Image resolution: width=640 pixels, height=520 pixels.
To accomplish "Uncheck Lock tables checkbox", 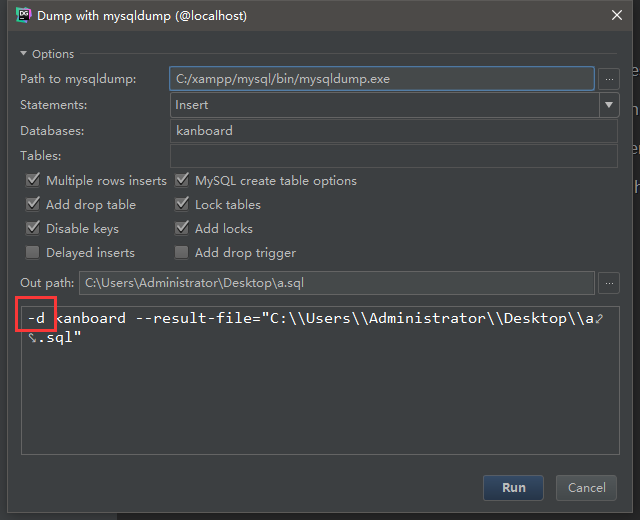I will [x=182, y=205].
